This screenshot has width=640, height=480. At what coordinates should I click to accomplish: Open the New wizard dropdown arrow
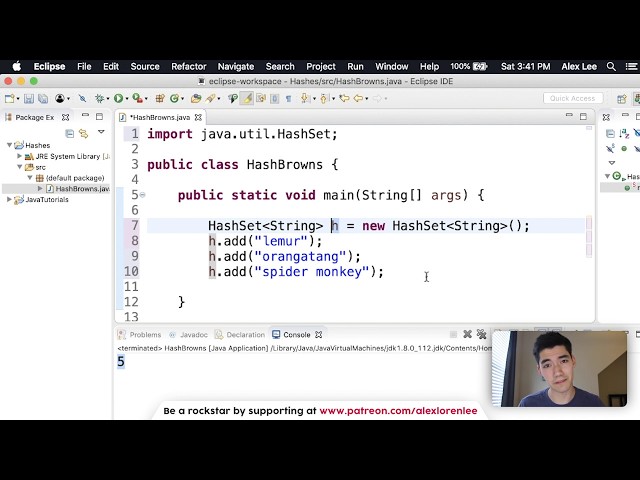(x=18, y=99)
